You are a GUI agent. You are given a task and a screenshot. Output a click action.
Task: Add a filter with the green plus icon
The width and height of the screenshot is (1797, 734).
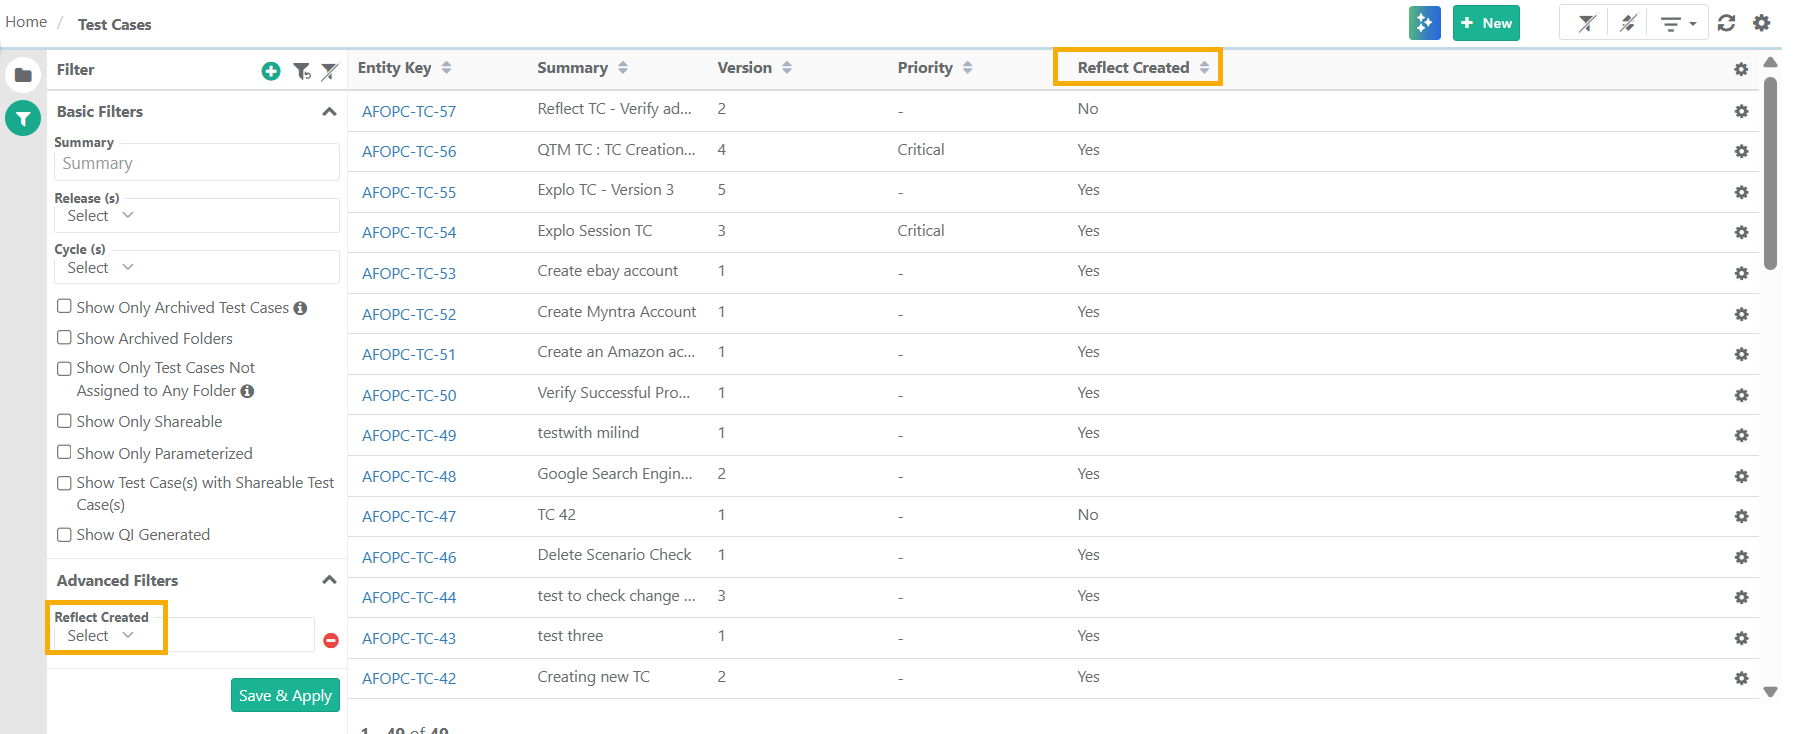(271, 71)
